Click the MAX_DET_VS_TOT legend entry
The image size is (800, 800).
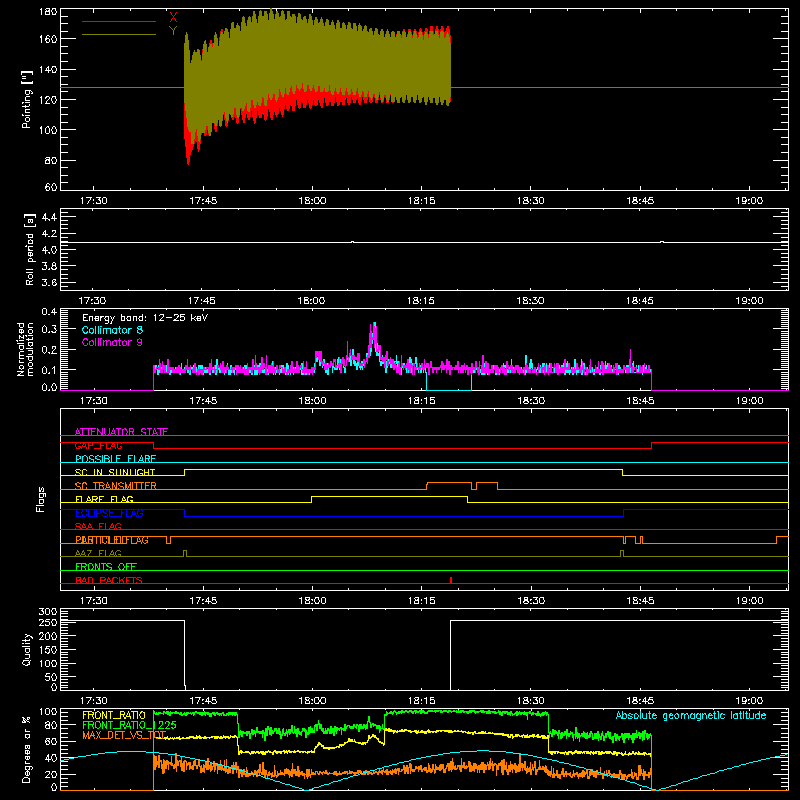[124, 735]
